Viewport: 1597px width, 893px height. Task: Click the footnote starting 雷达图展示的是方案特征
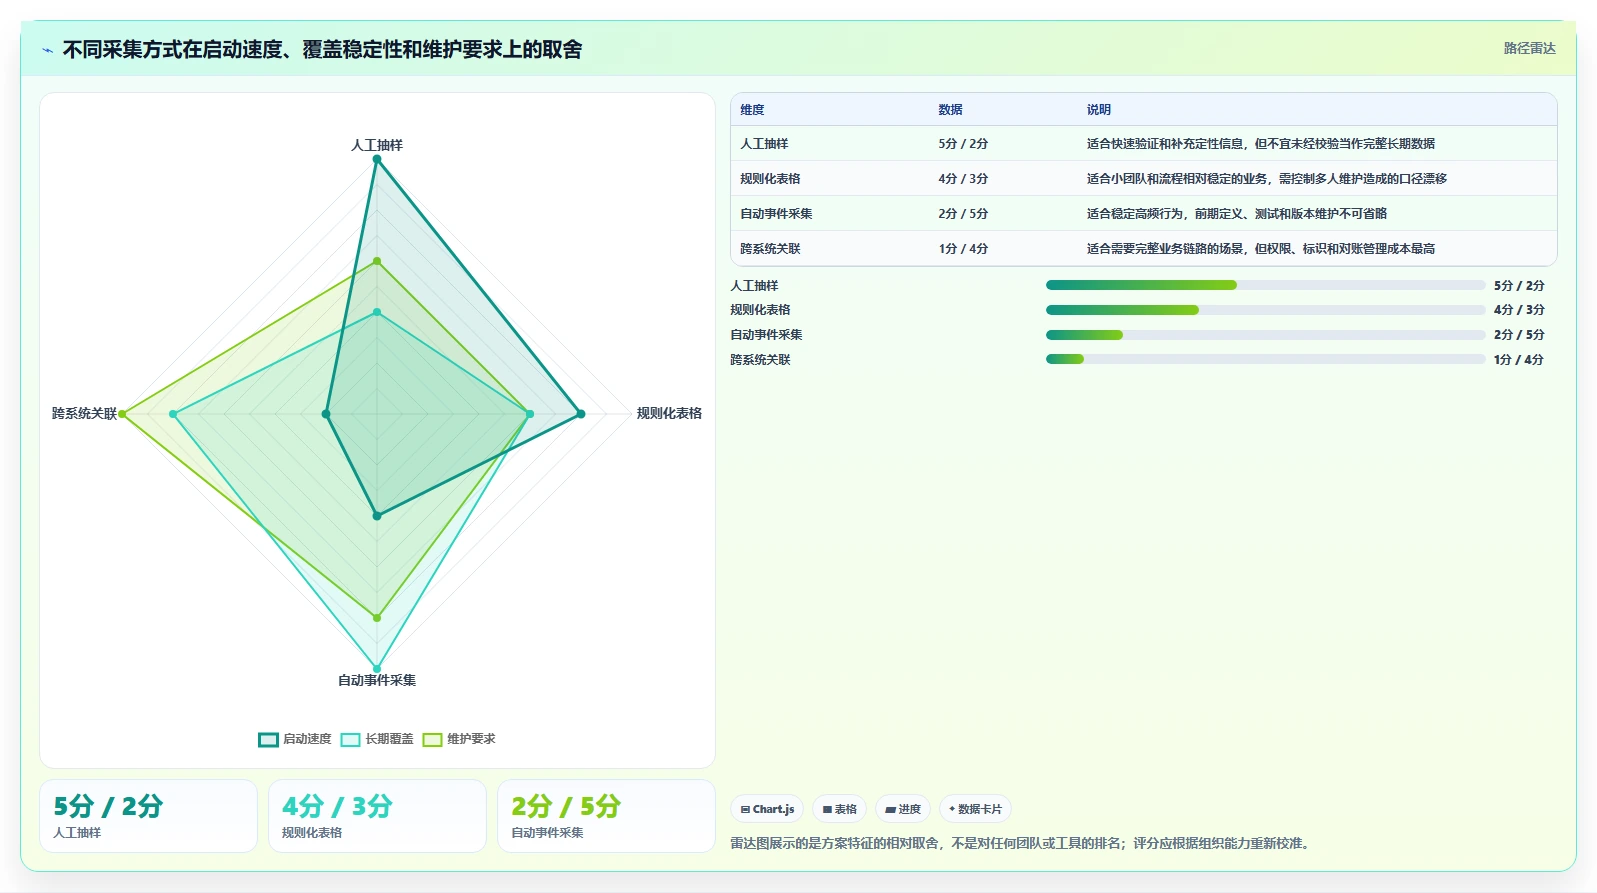(1020, 843)
